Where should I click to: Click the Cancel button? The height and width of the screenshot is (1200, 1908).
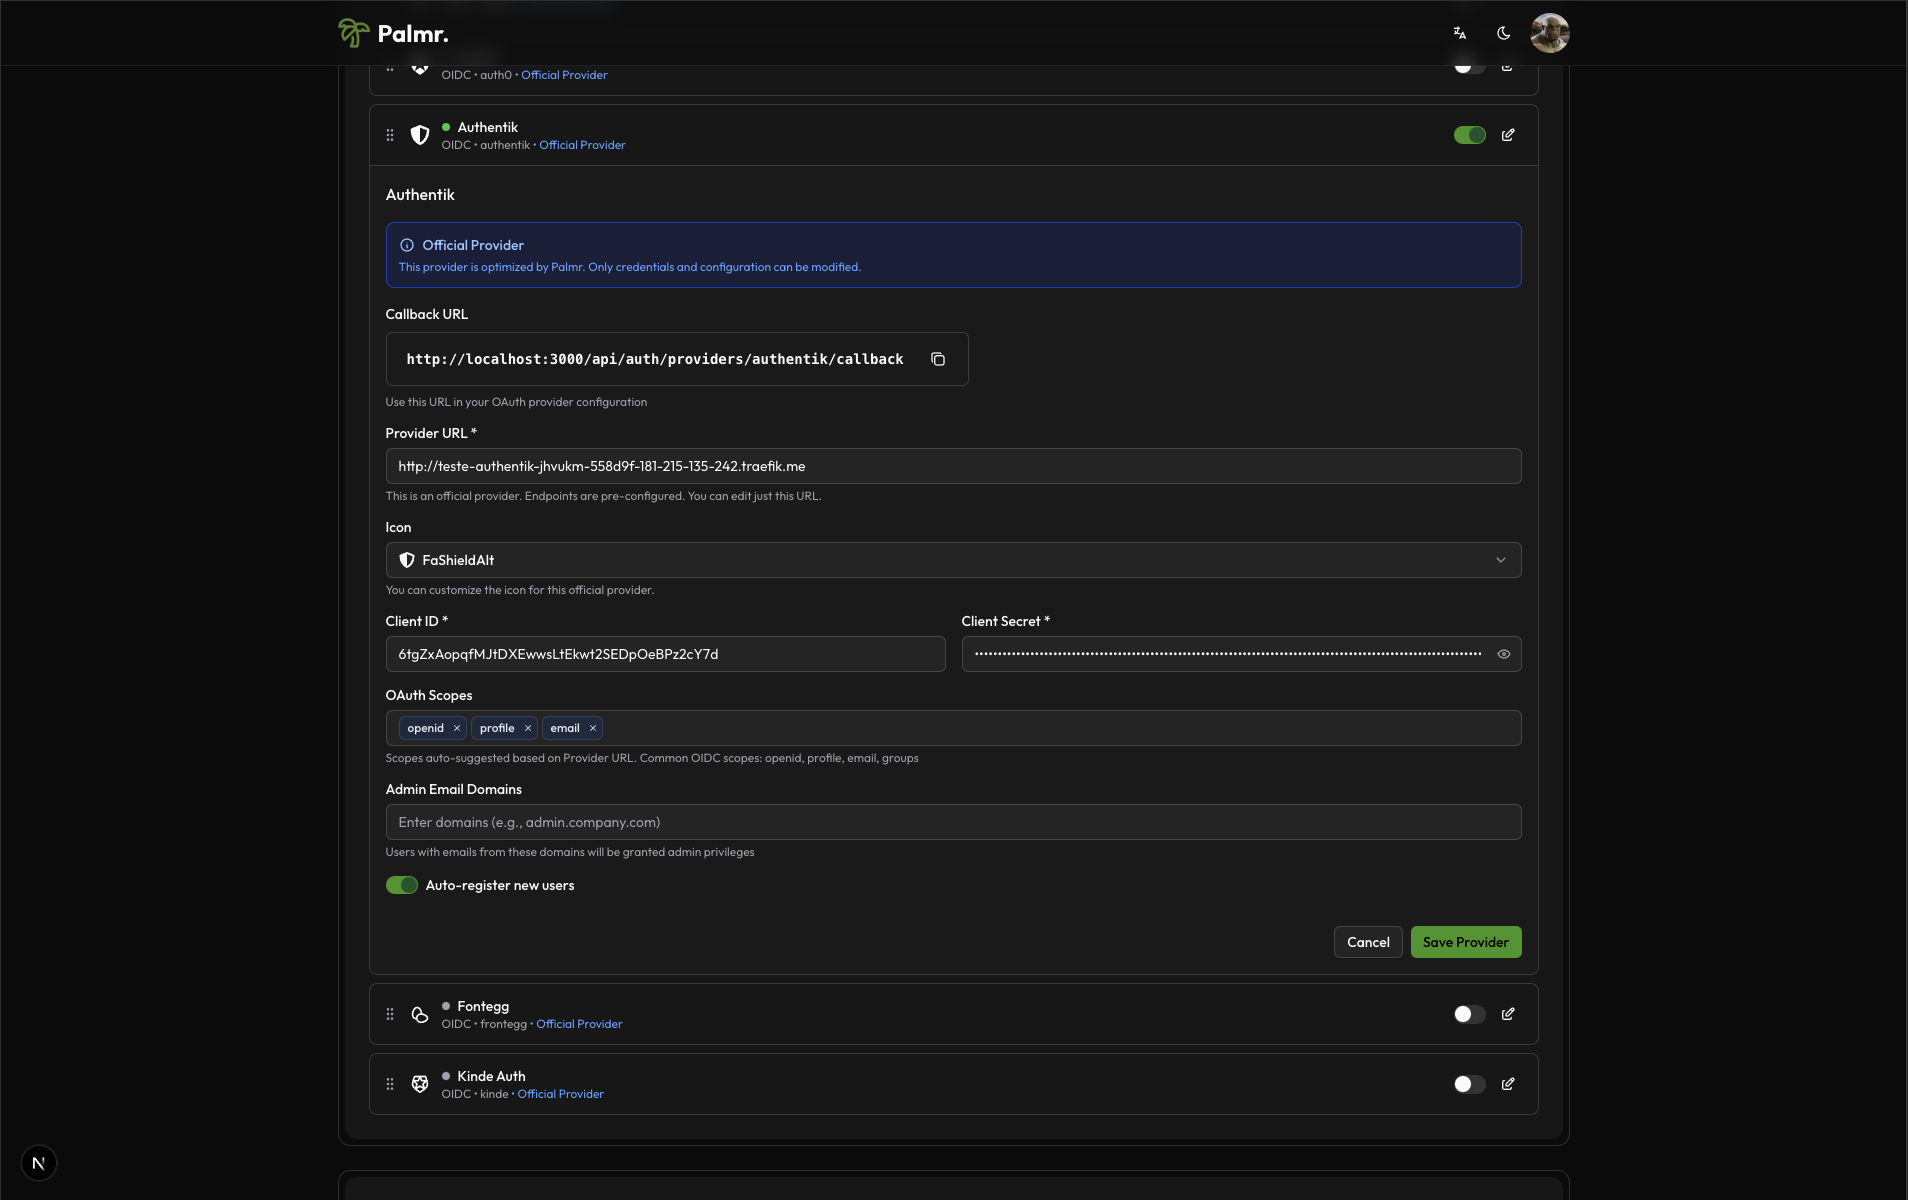coord(1368,942)
